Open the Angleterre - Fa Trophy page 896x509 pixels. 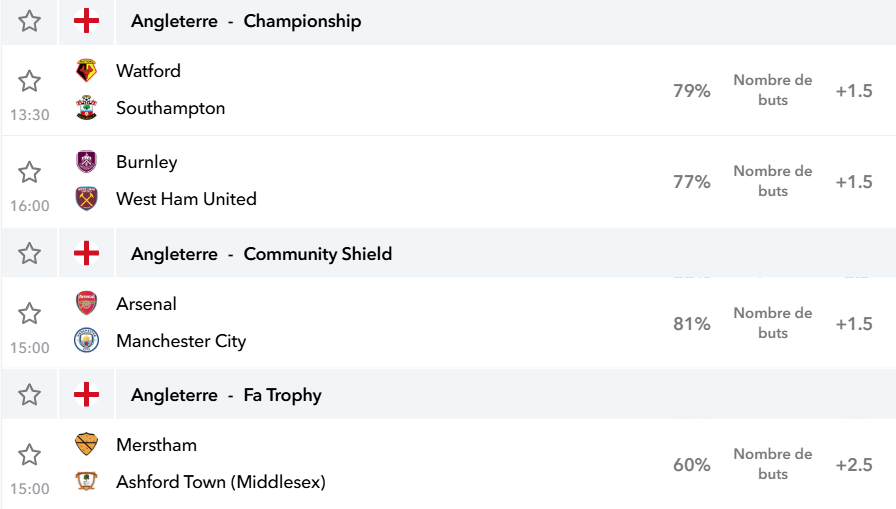[x=226, y=395]
